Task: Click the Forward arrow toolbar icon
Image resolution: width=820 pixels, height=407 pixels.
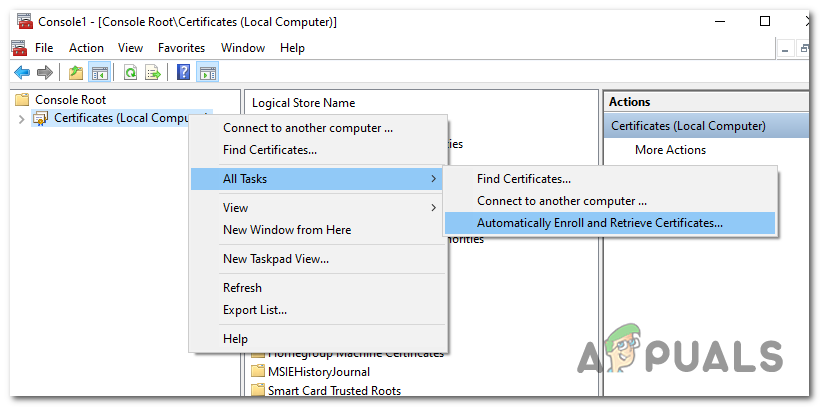Action: point(45,72)
